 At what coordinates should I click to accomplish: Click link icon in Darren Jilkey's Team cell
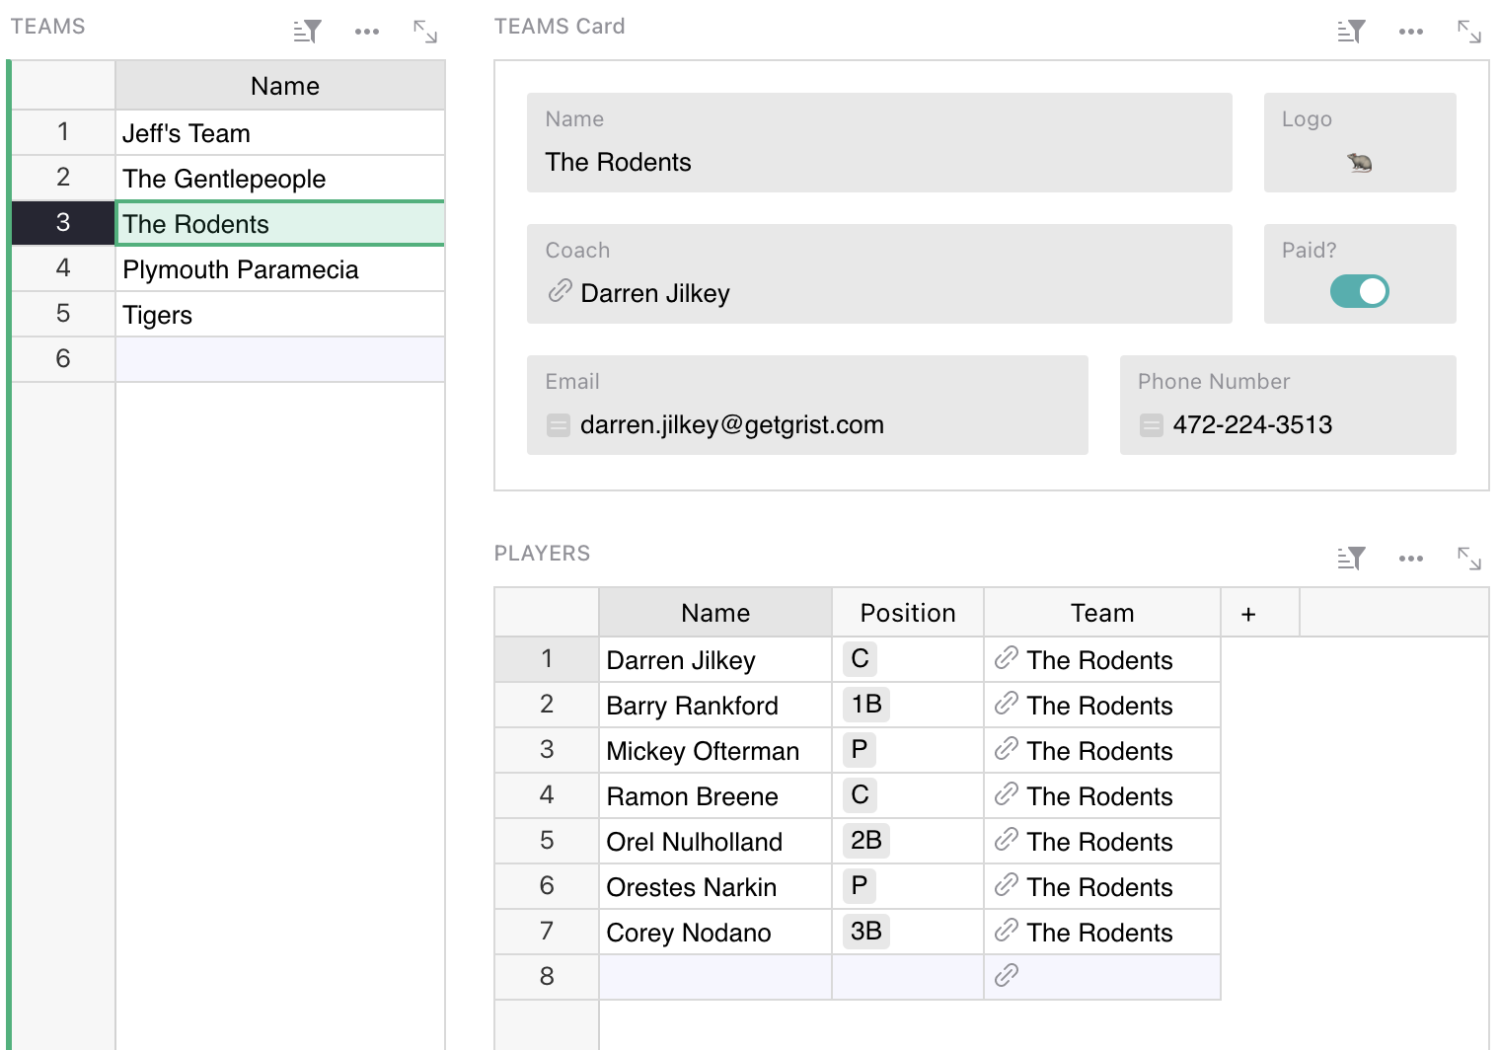point(1006,658)
